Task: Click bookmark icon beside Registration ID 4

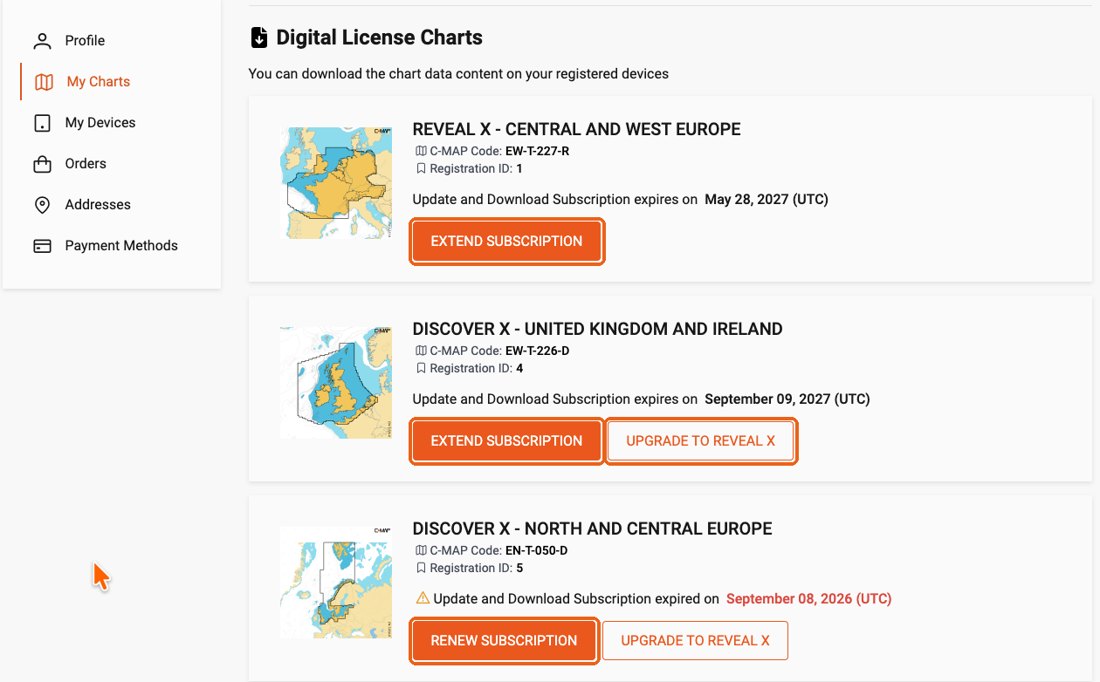Action: pos(421,368)
